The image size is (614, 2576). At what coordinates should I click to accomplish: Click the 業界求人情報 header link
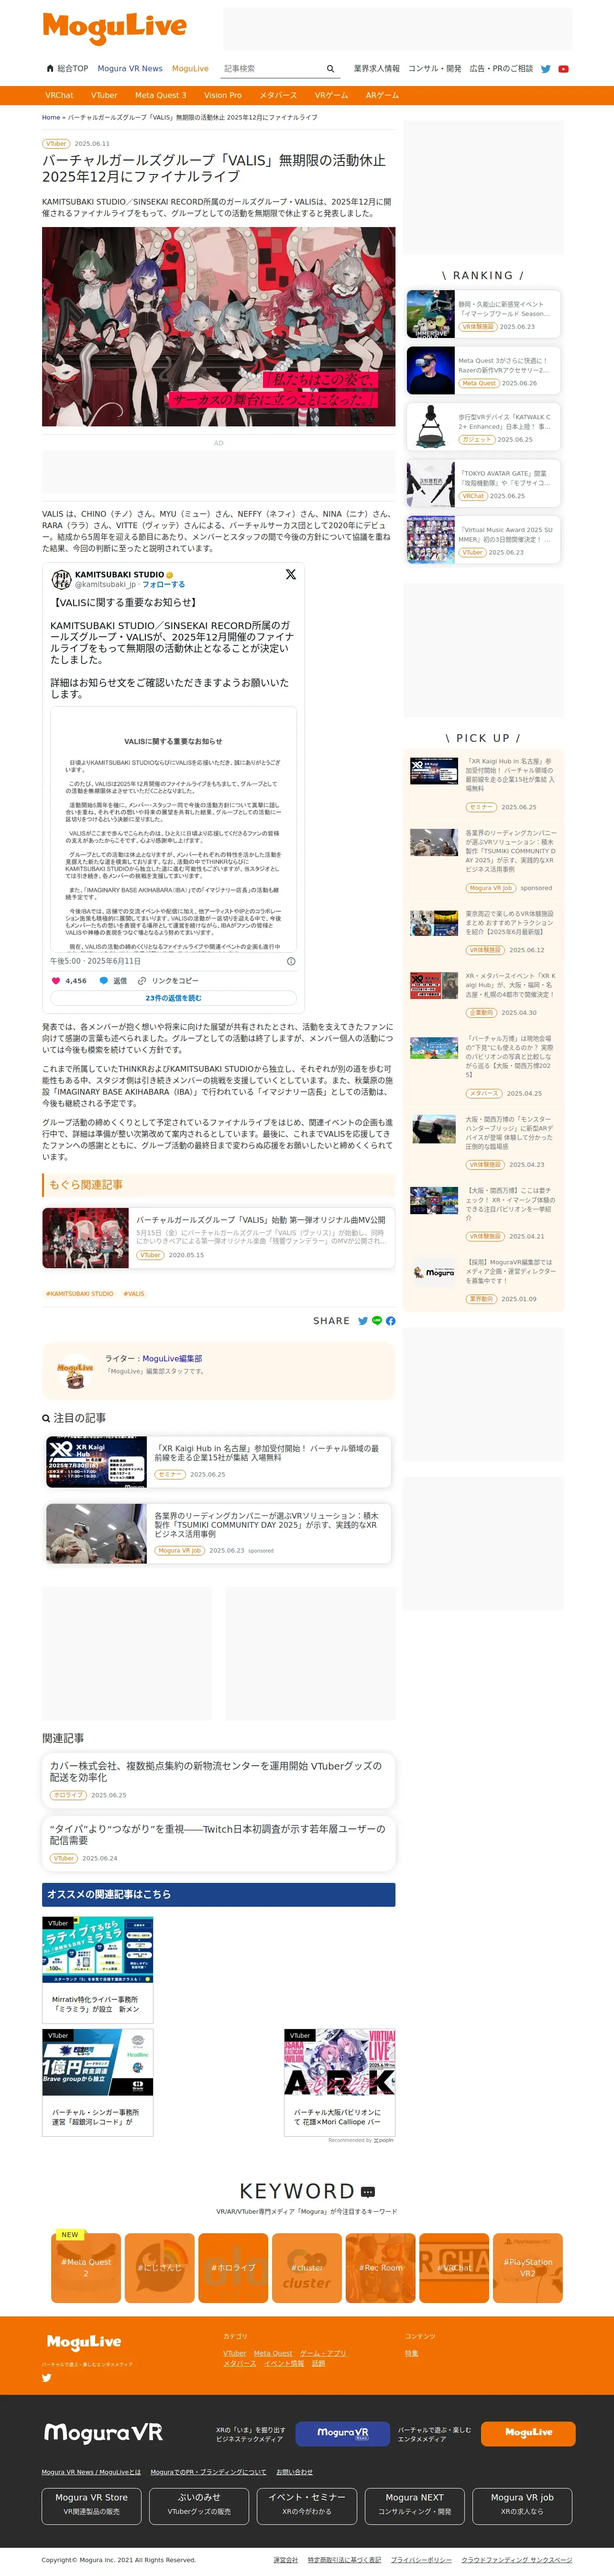(376, 69)
